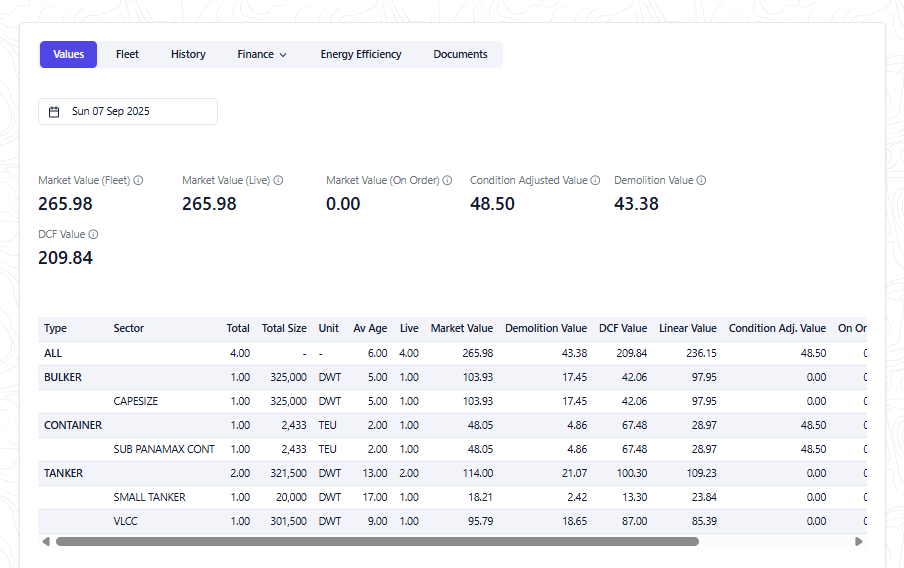Click the 265.98 Market Value (Fleet) figure

(x=65, y=204)
